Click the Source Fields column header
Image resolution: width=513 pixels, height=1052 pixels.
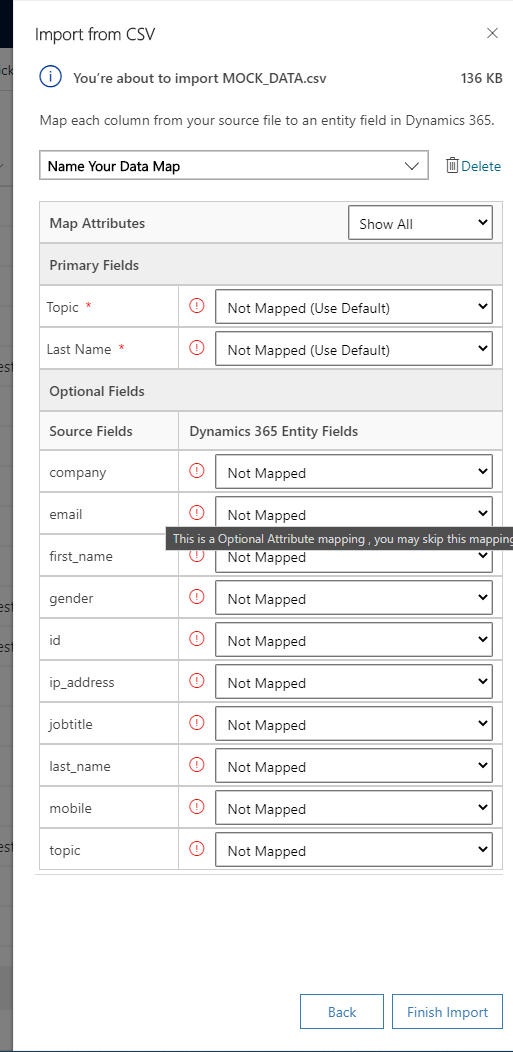91,431
